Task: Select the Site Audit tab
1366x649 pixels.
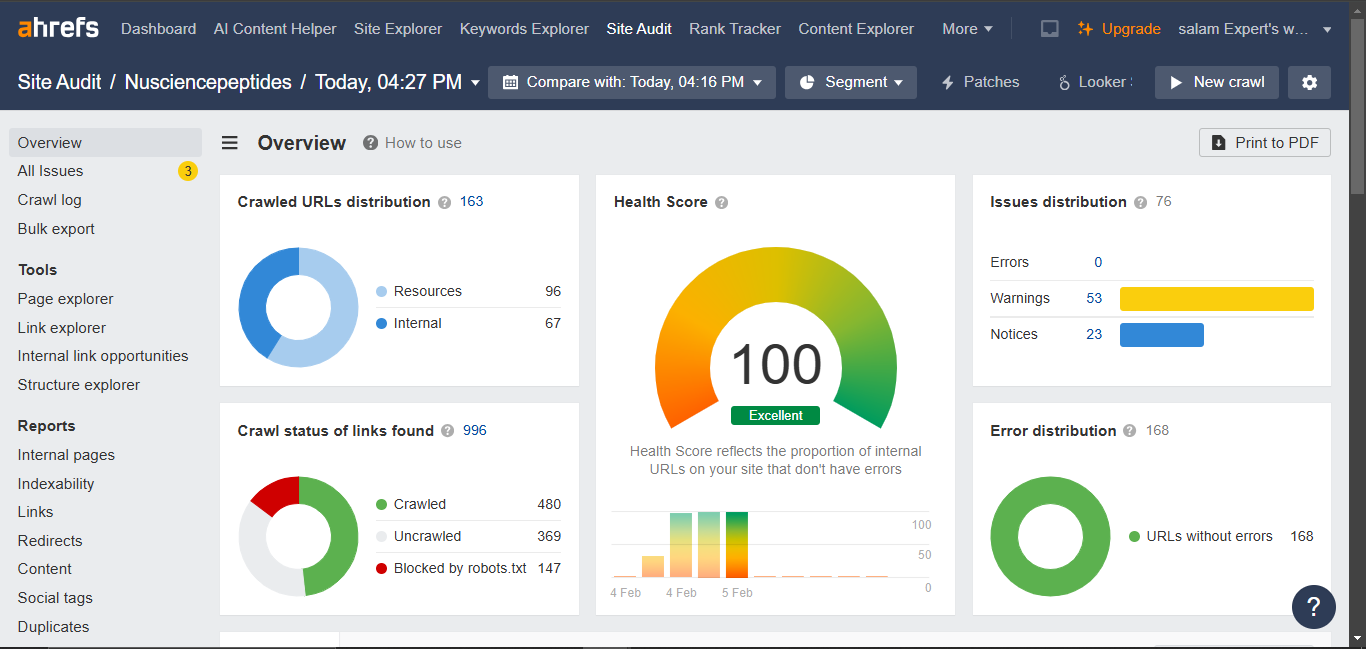Action: (x=639, y=29)
